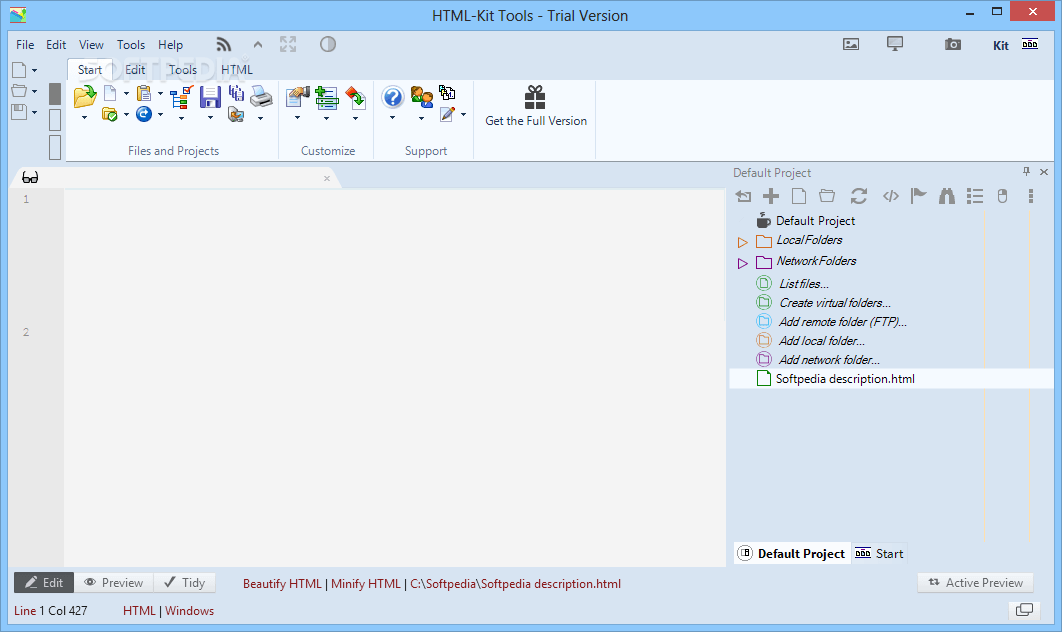Click List files... in project tree
The width and height of the screenshot is (1062, 632).
coord(803,284)
